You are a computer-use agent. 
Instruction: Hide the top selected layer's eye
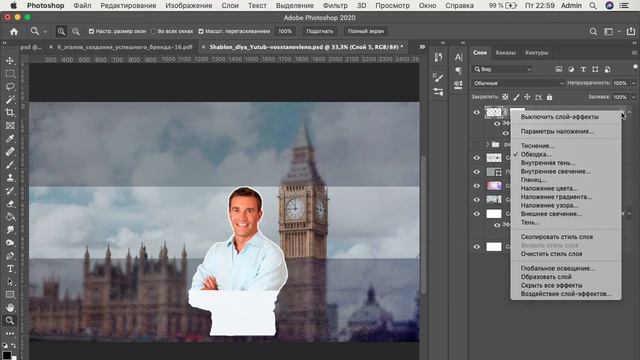coord(476,112)
